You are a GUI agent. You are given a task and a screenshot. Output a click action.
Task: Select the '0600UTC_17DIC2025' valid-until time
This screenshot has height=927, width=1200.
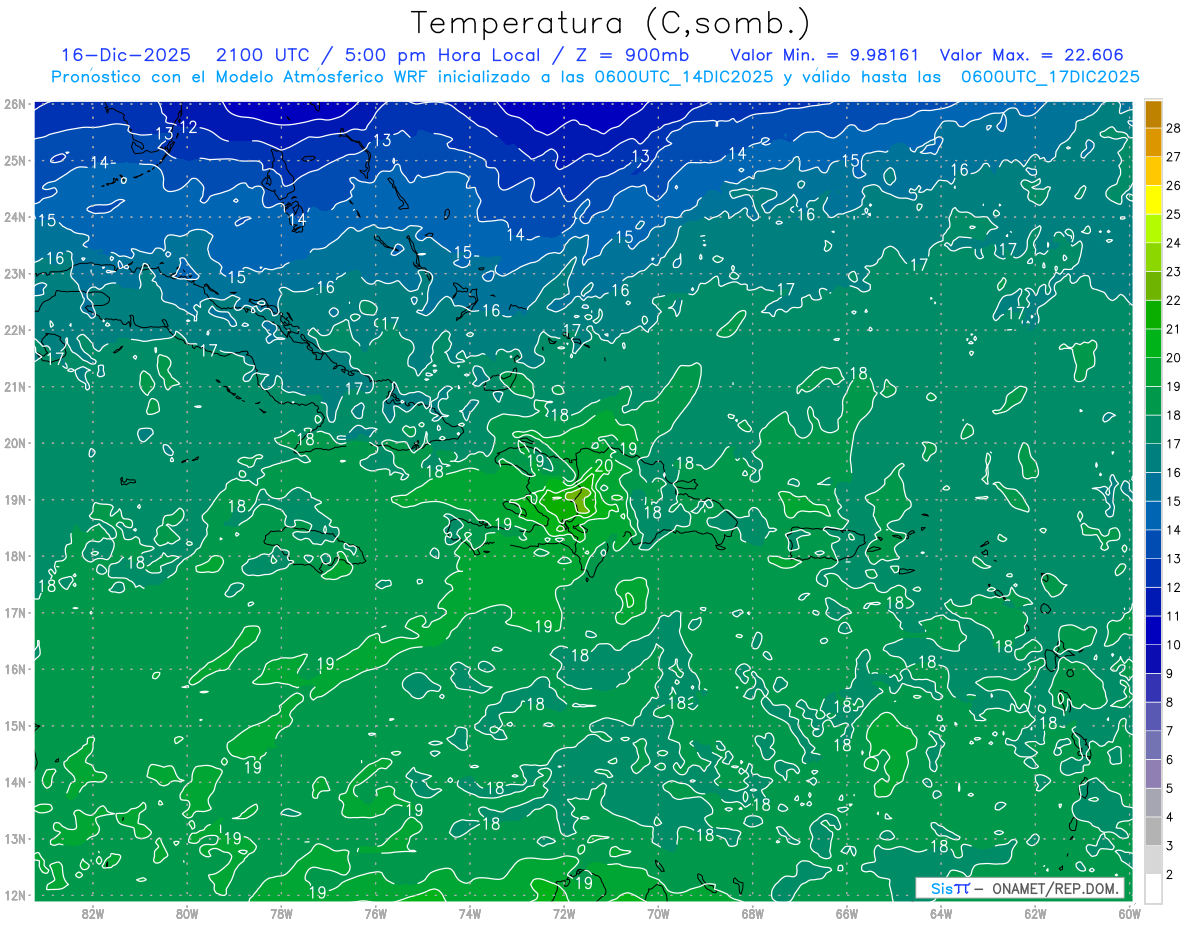pos(1049,77)
